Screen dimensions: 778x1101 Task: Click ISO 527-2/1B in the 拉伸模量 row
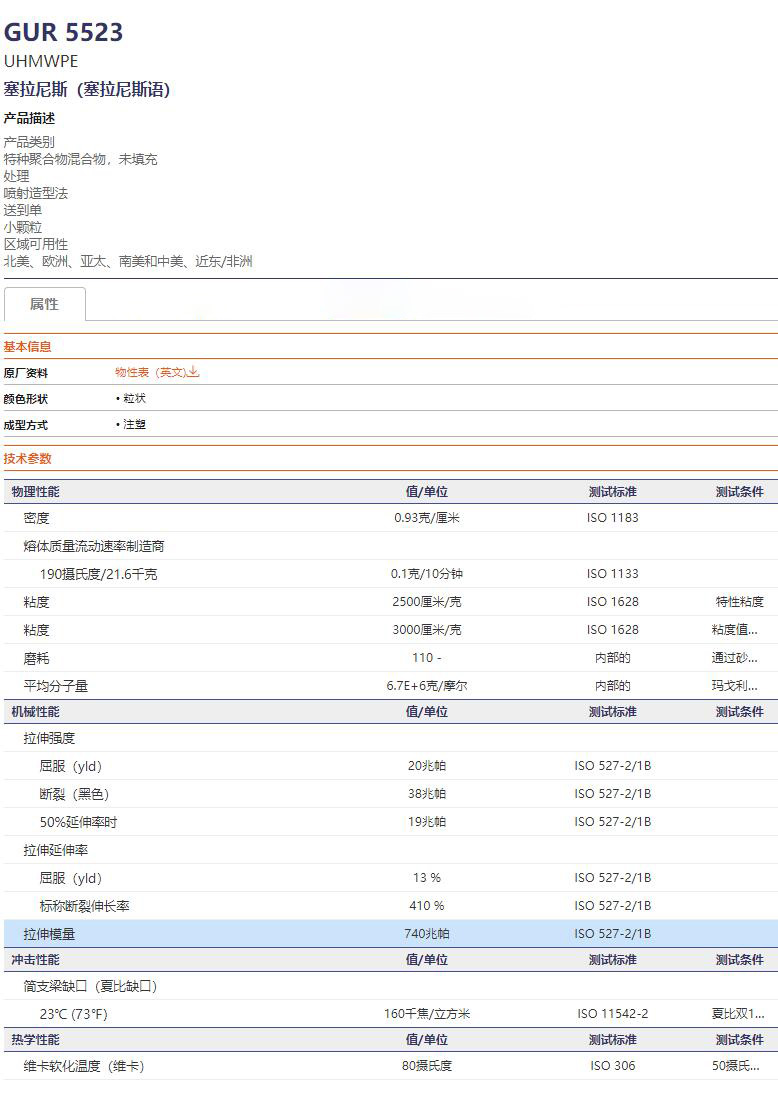click(613, 934)
